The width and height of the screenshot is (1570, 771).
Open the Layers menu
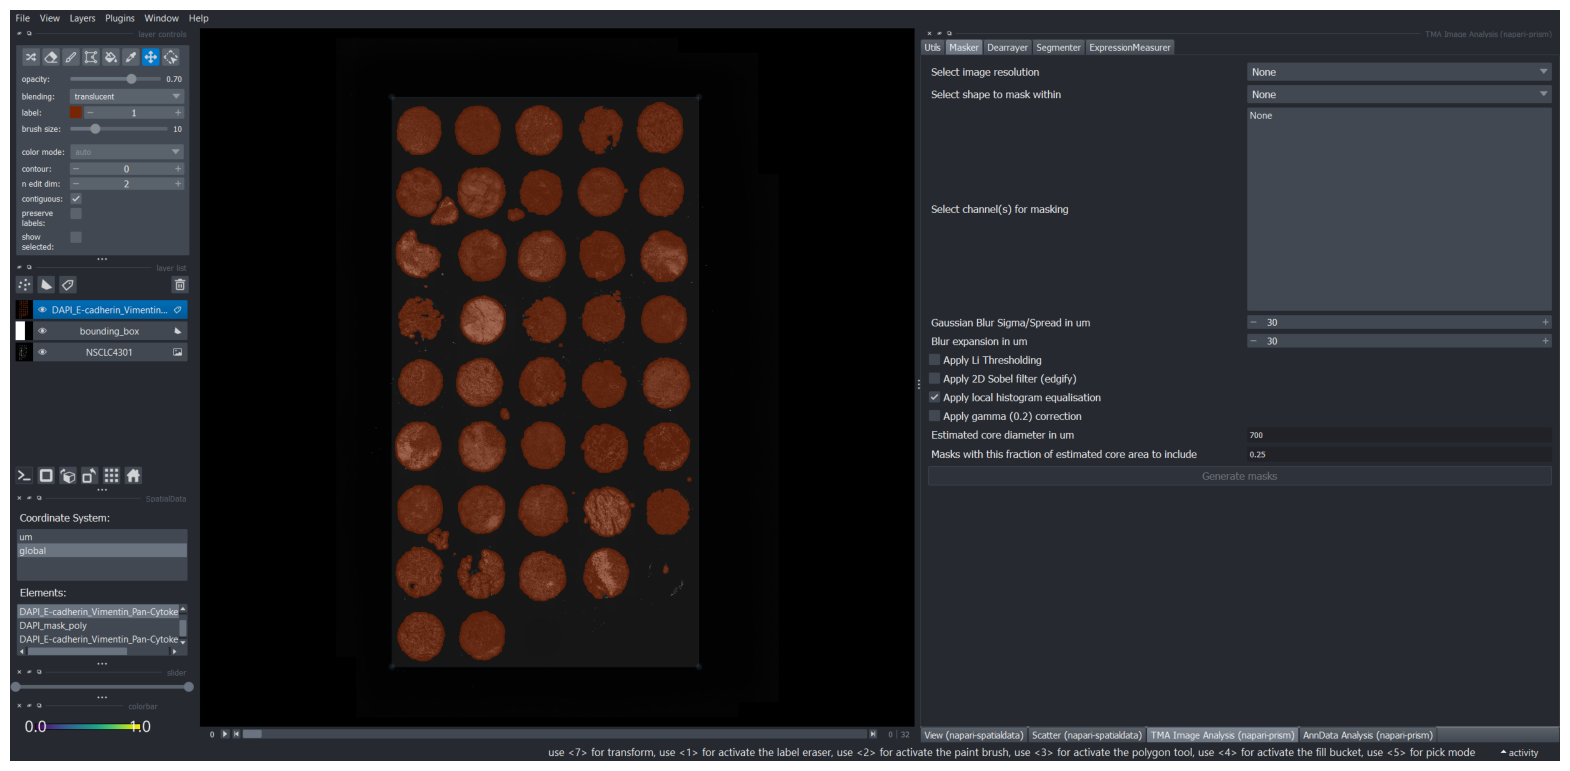(82, 18)
